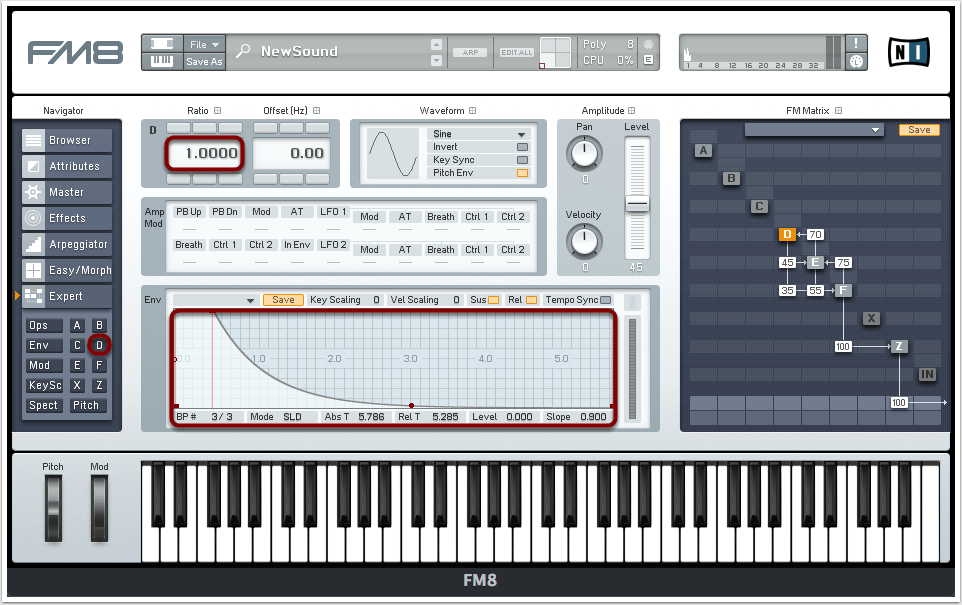Switch to the KeySc page
The height and width of the screenshot is (605, 962).
click(44, 386)
